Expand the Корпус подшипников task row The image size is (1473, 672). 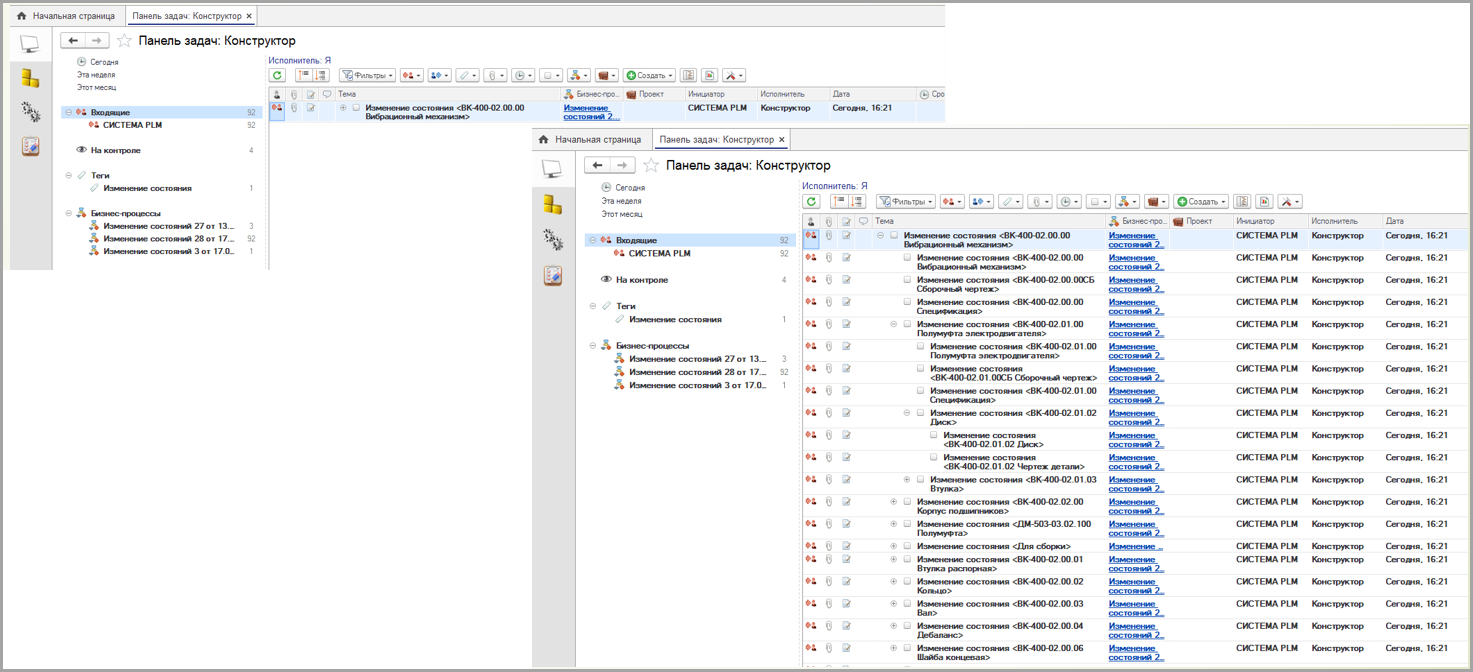coord(894,501)
